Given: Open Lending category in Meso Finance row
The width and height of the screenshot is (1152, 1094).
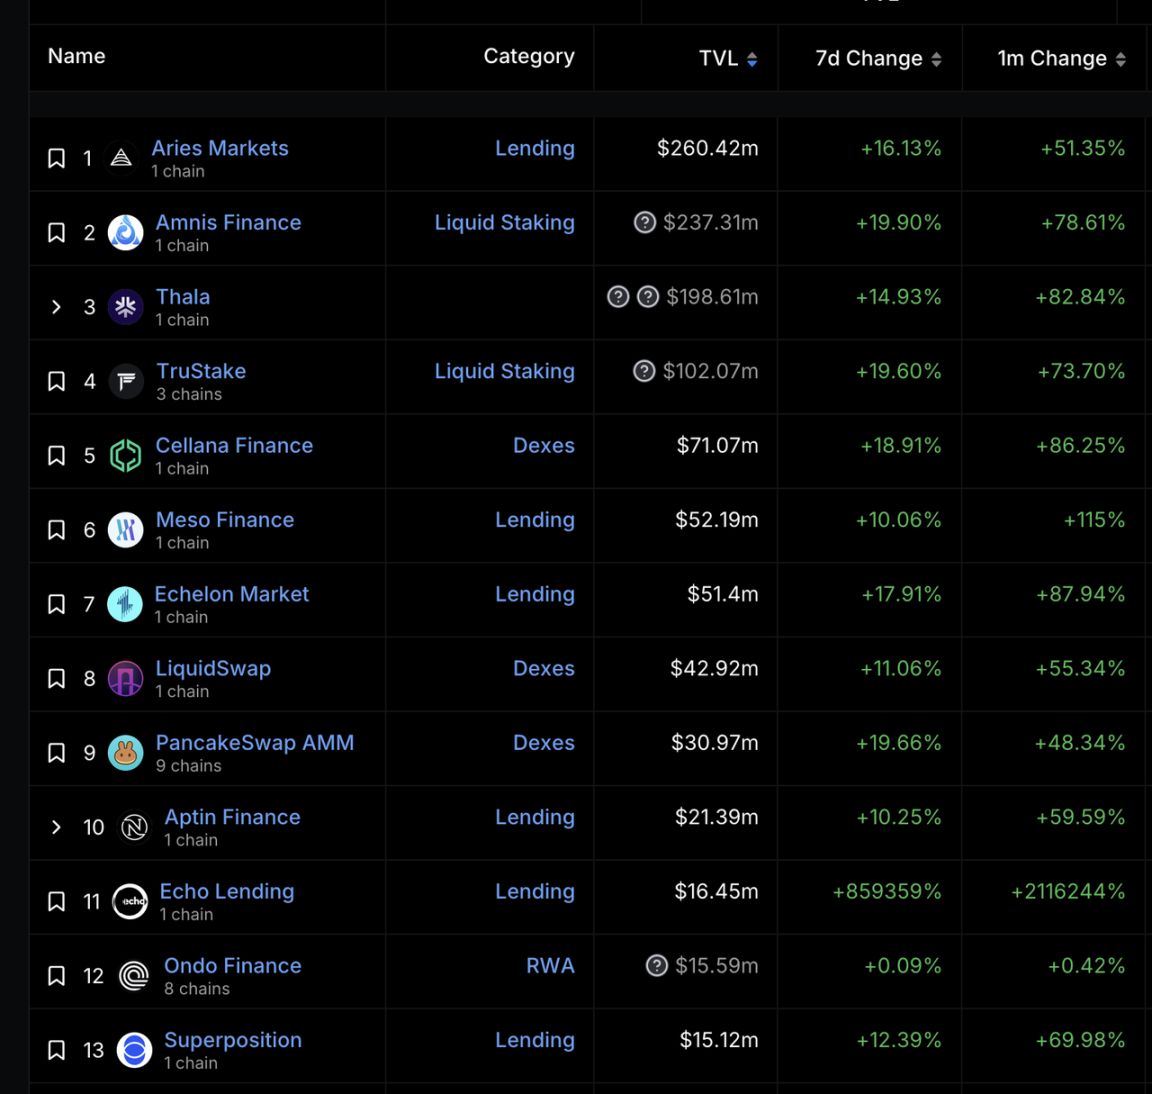Looking at the screenshot, I should [535, 519].
